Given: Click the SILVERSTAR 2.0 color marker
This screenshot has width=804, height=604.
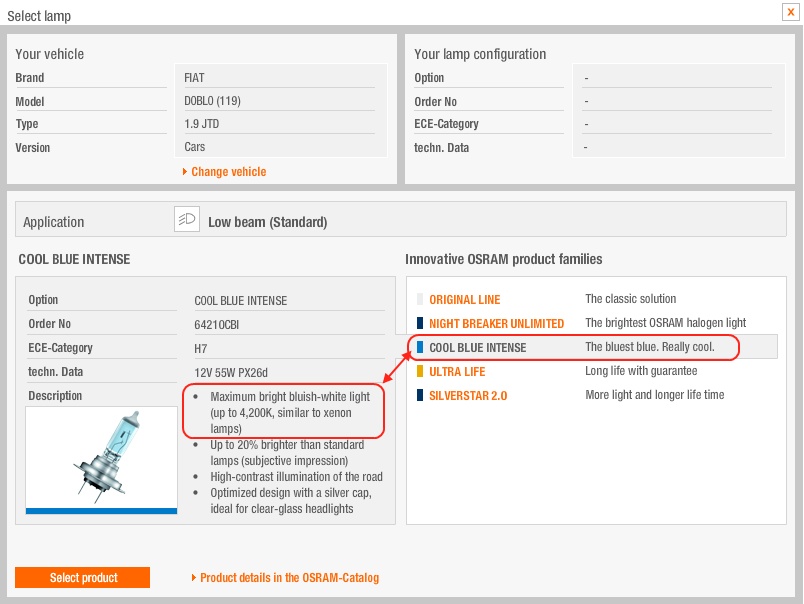Looking at the screenshot, I should tap(420, 396).
